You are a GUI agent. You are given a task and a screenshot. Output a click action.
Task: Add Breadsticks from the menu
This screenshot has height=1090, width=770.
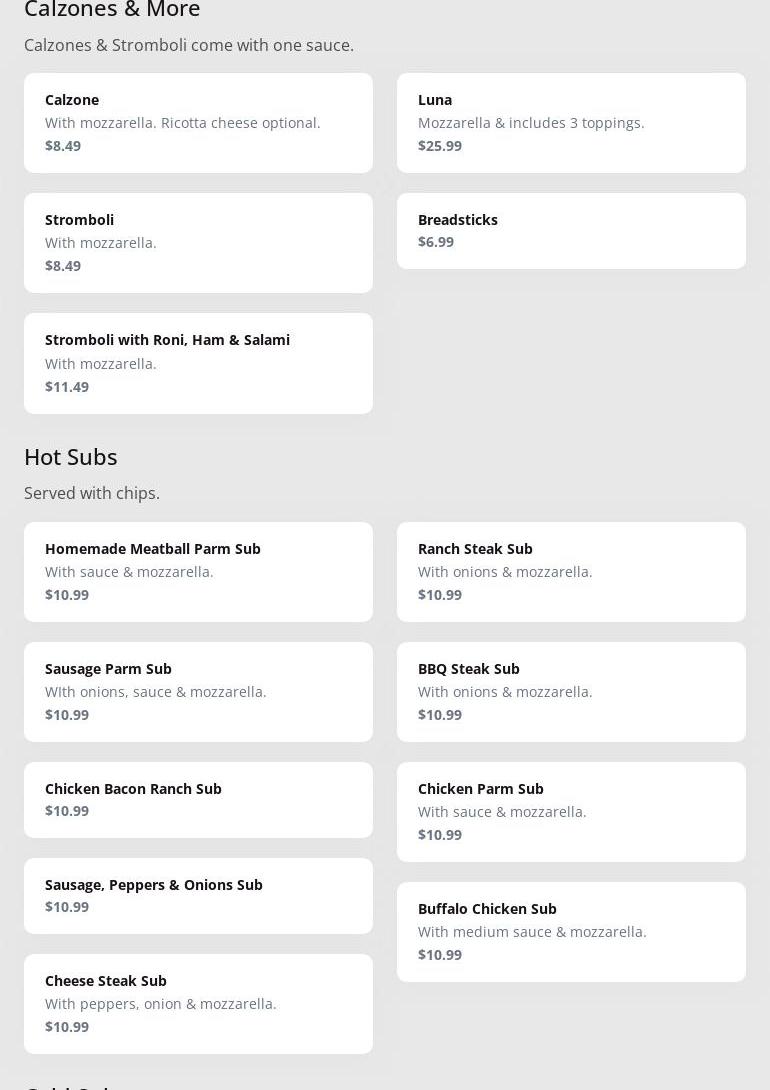click(571, 231)
